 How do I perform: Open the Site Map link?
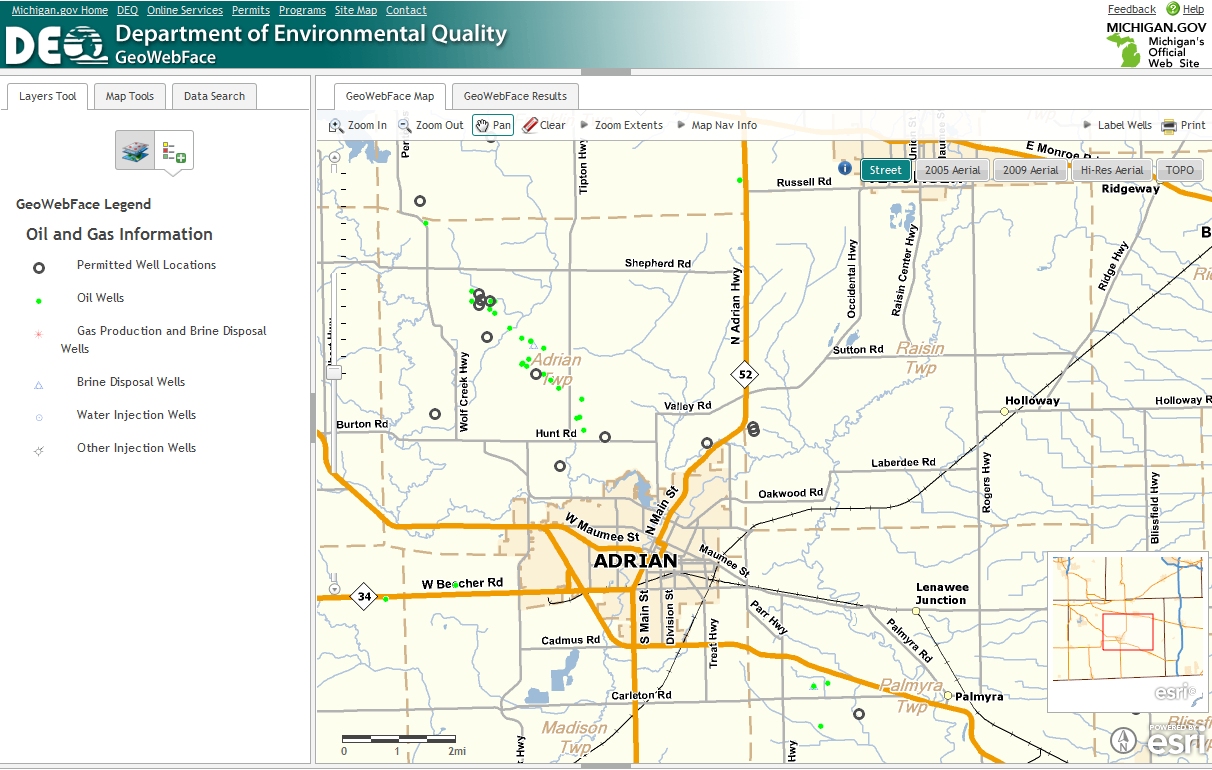(x=356, y=10)
